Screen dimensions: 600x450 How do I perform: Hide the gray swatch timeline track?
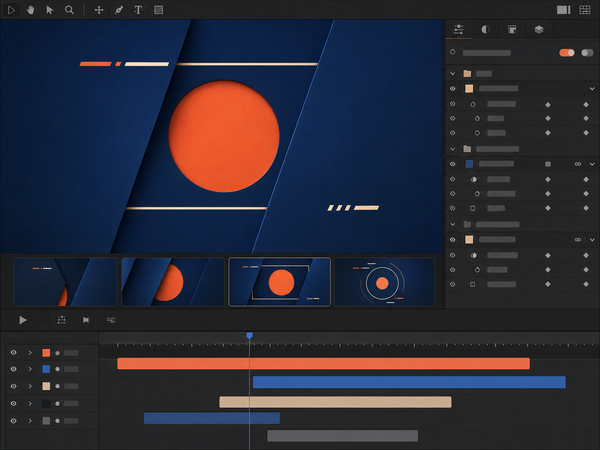(13, 421)
